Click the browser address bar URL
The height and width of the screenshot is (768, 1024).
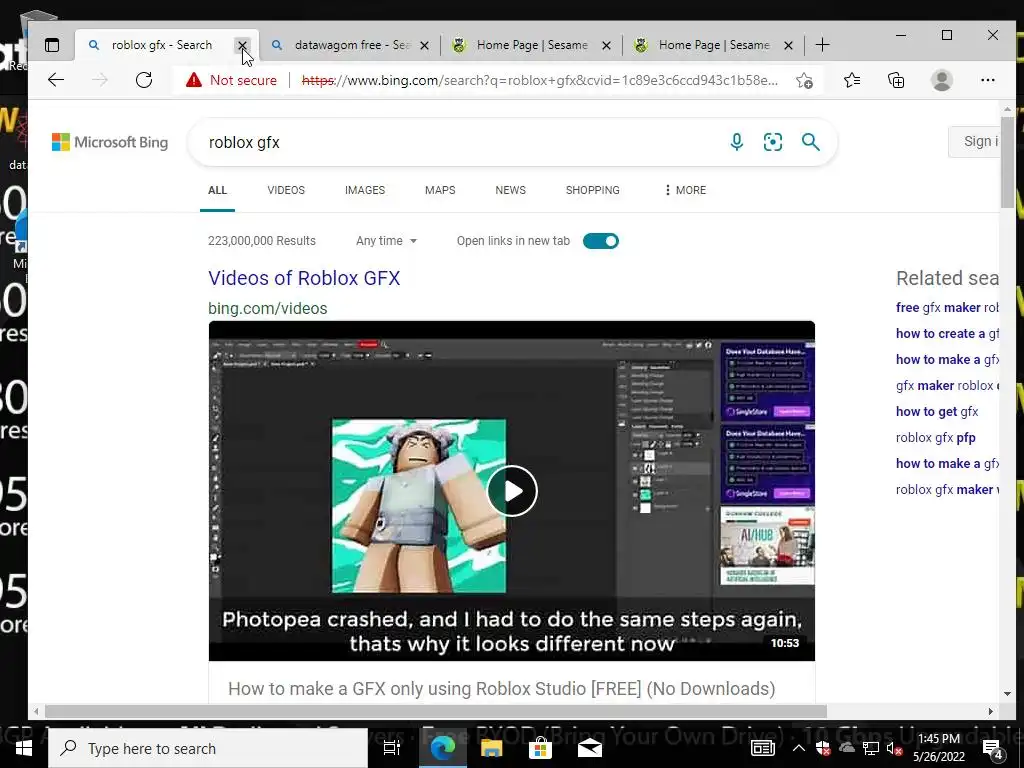539,80
